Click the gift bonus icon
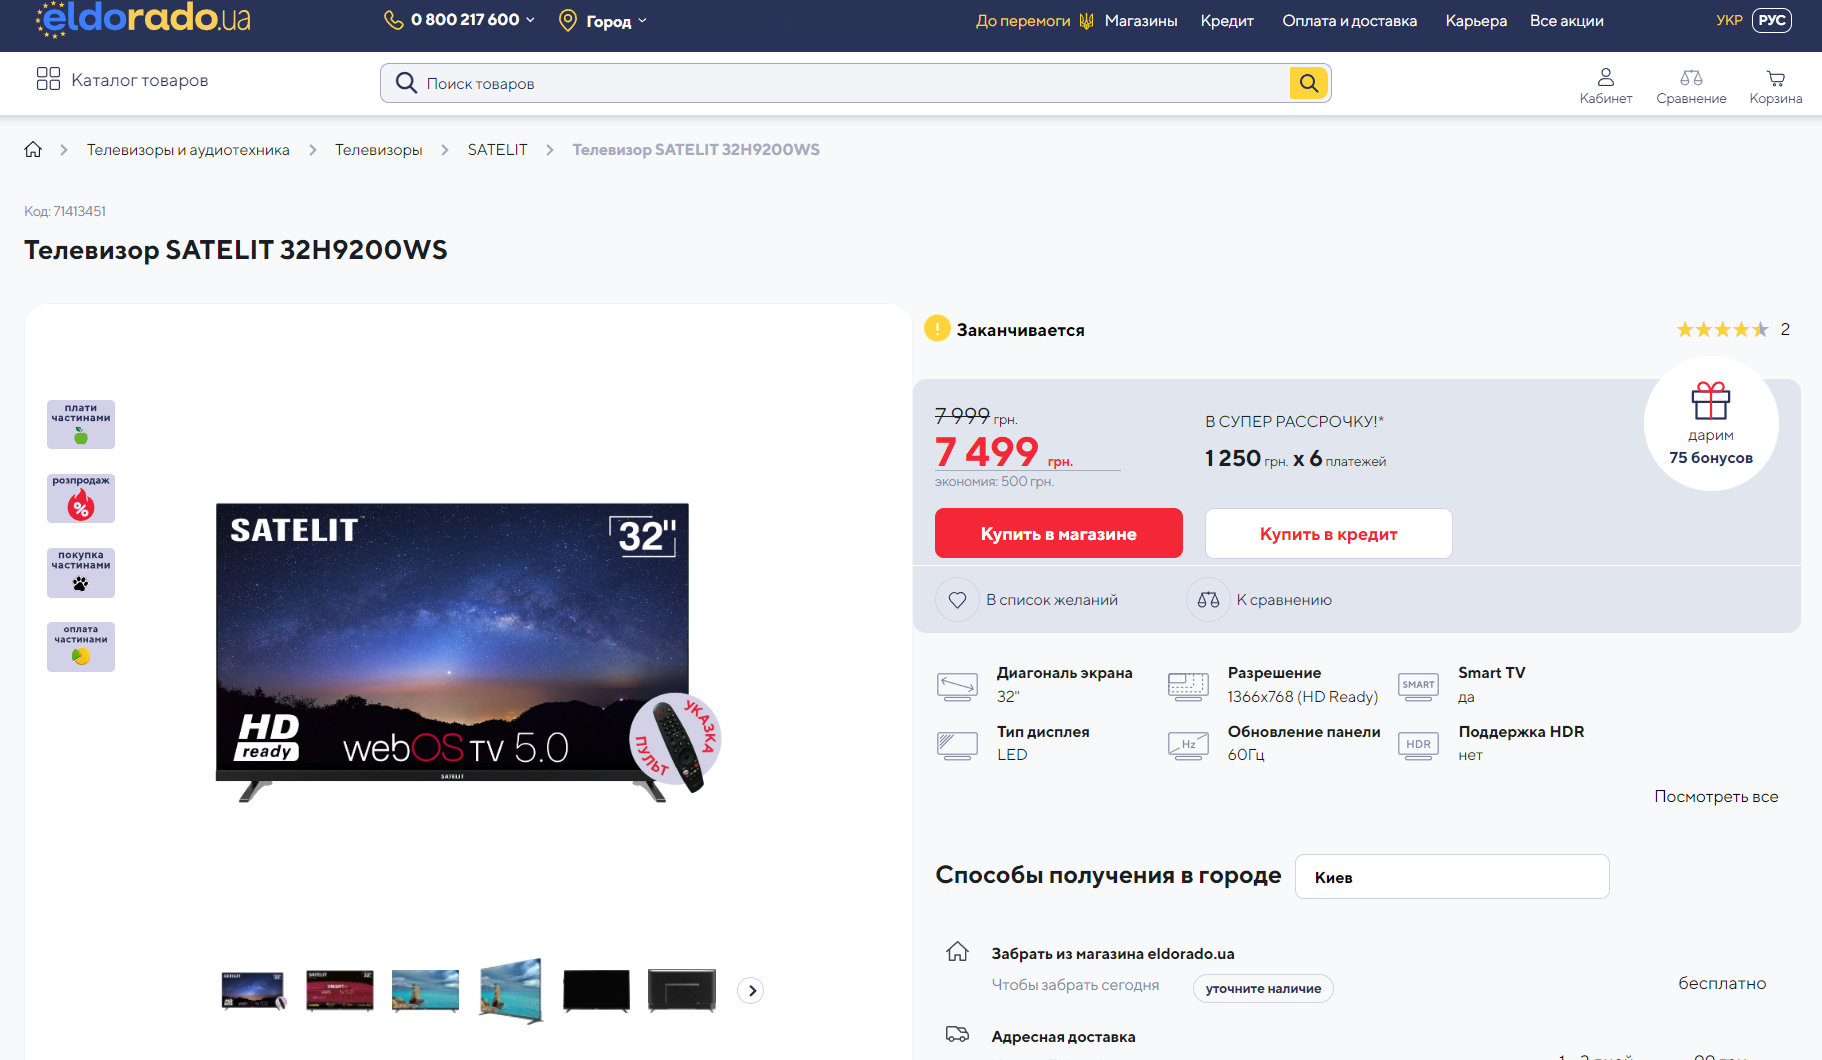This screenshot has width=1822, height=1060. (1710, 402)
